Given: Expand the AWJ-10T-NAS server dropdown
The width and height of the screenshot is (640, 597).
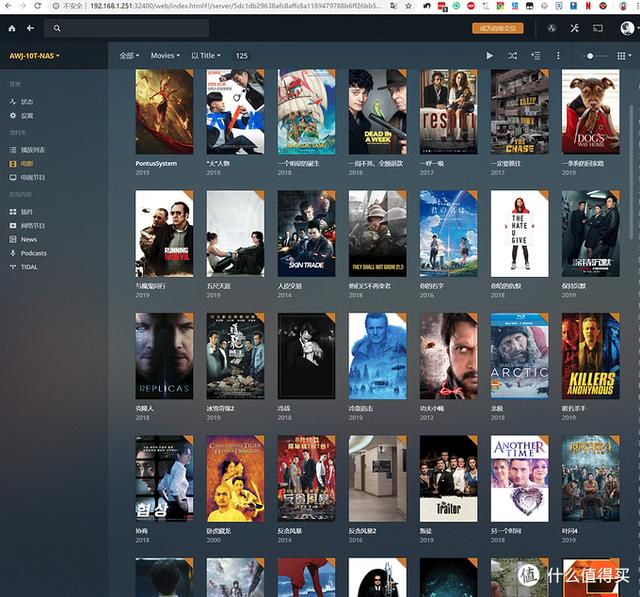Looking at the screenshot, I should pos(34,56).
